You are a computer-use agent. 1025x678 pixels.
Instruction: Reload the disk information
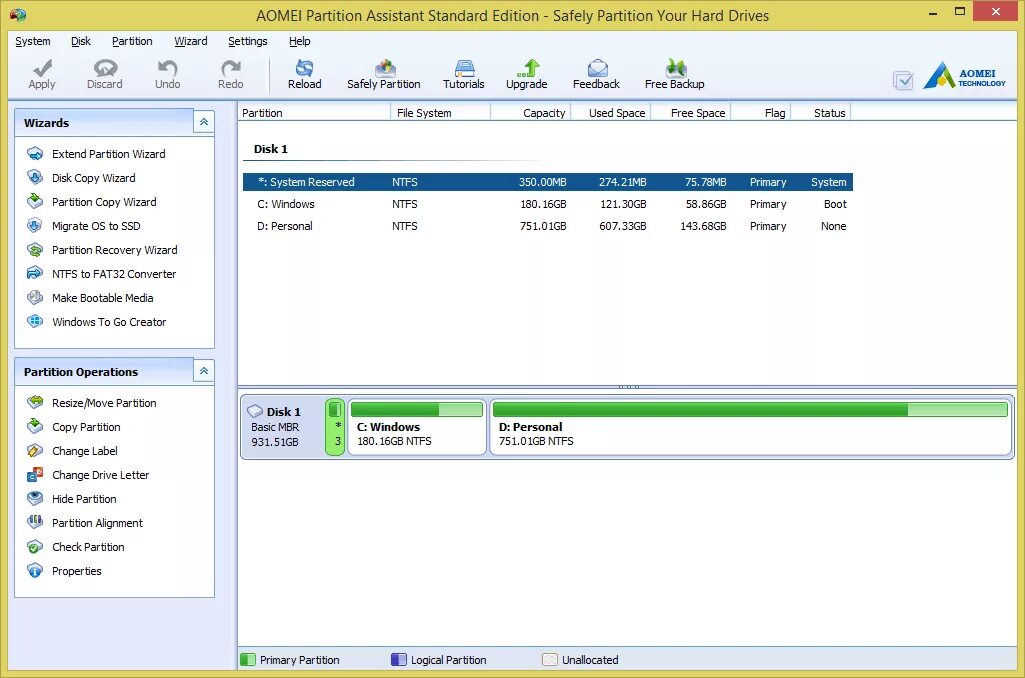305,74
